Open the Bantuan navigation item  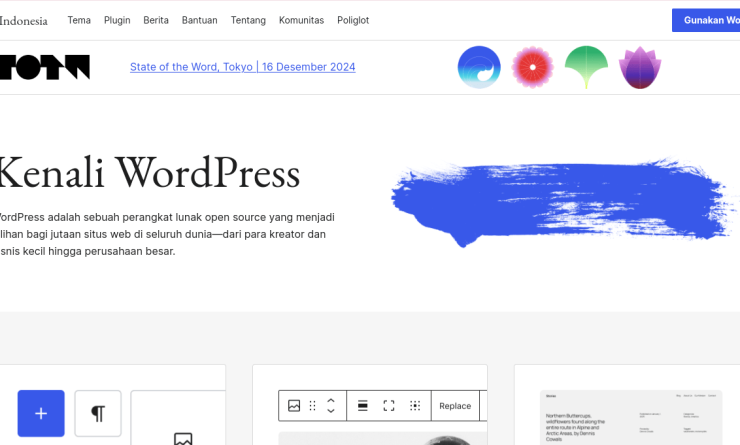200,20
